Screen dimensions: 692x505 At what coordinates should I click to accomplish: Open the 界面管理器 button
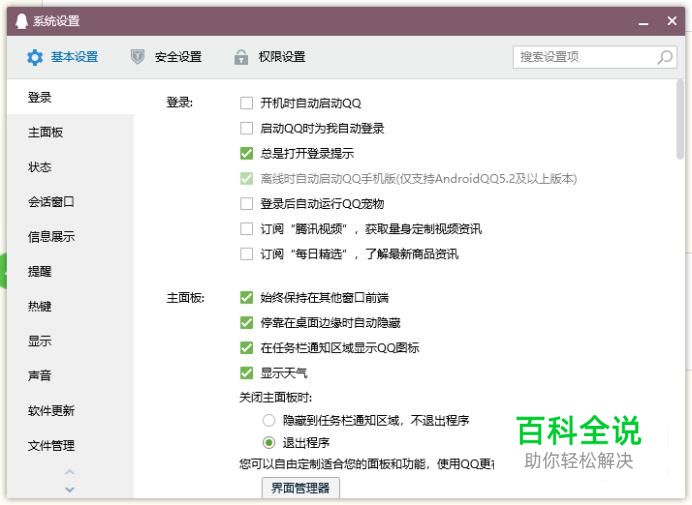(301, 488)
